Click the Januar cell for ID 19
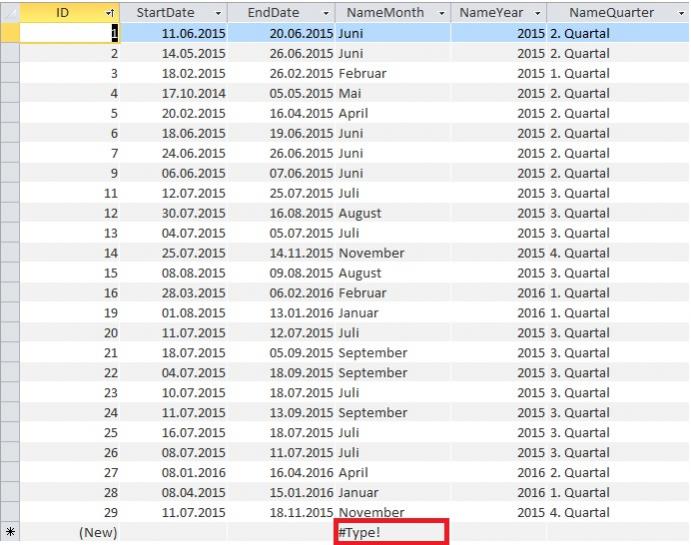Screen dimensions: 691x545 click(393, 313)
